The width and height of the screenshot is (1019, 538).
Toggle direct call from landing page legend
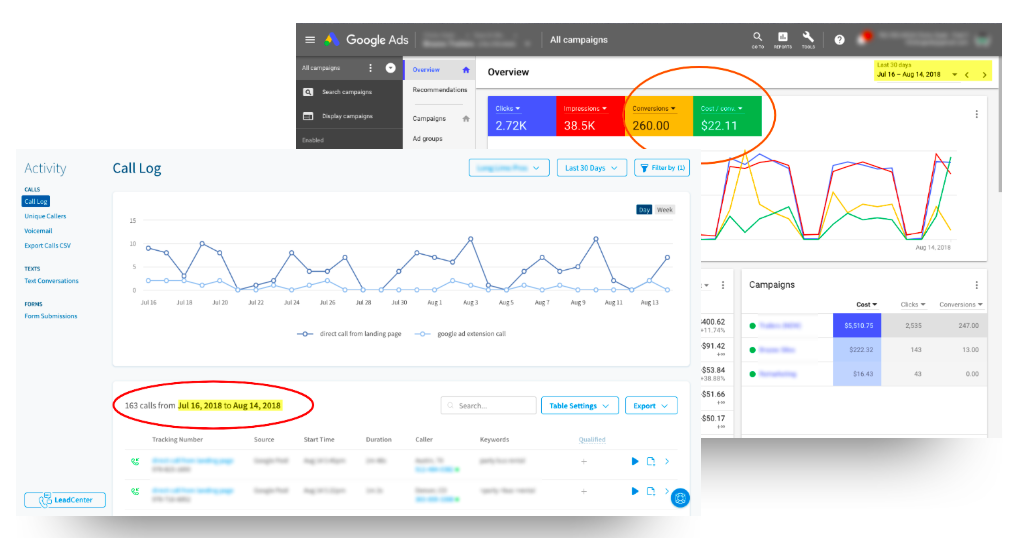pos(348,333)
